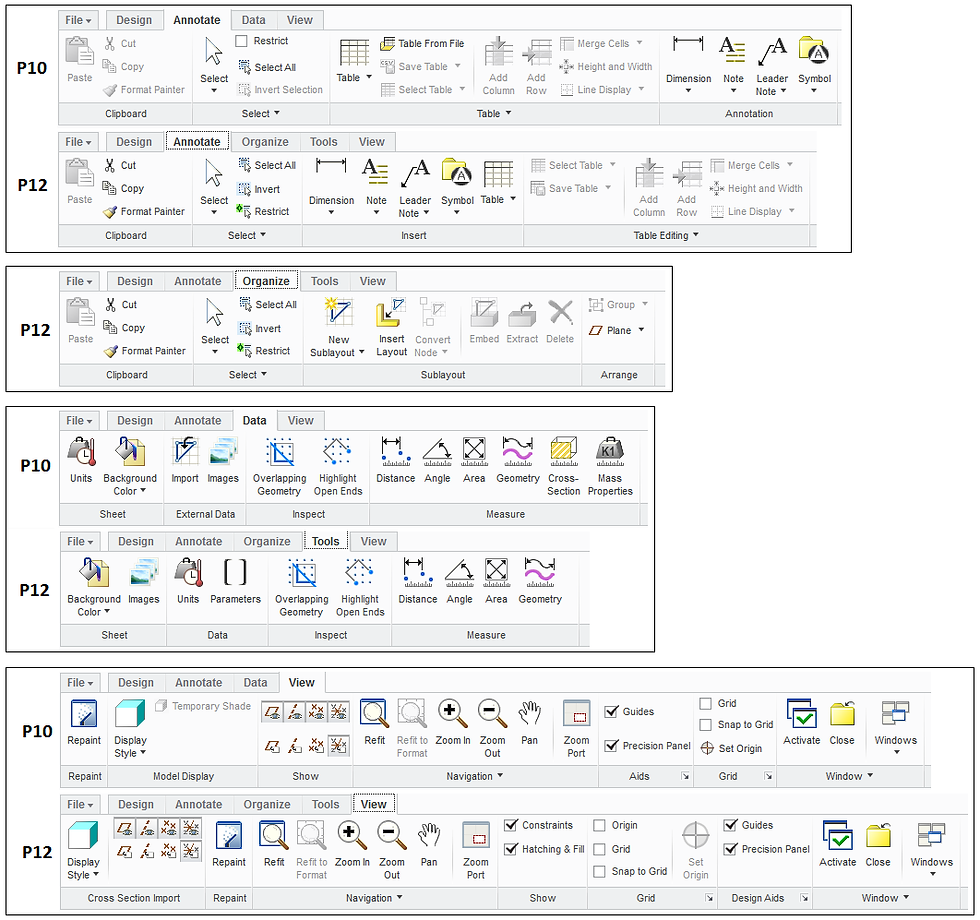Image resolution: width=980 pixels, height=920 pixels.
Task: Toggle the Temporary Shade checkbox
Action: [161, 706]
